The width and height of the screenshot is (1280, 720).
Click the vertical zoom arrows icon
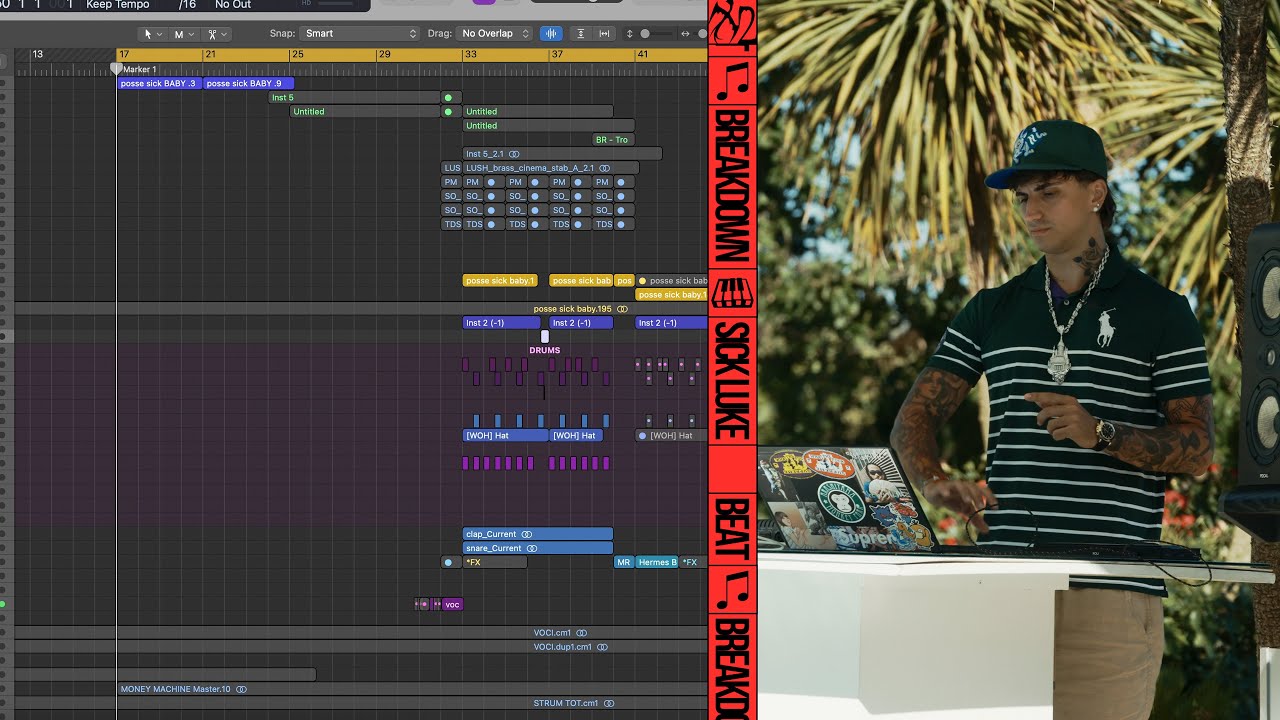629,34
